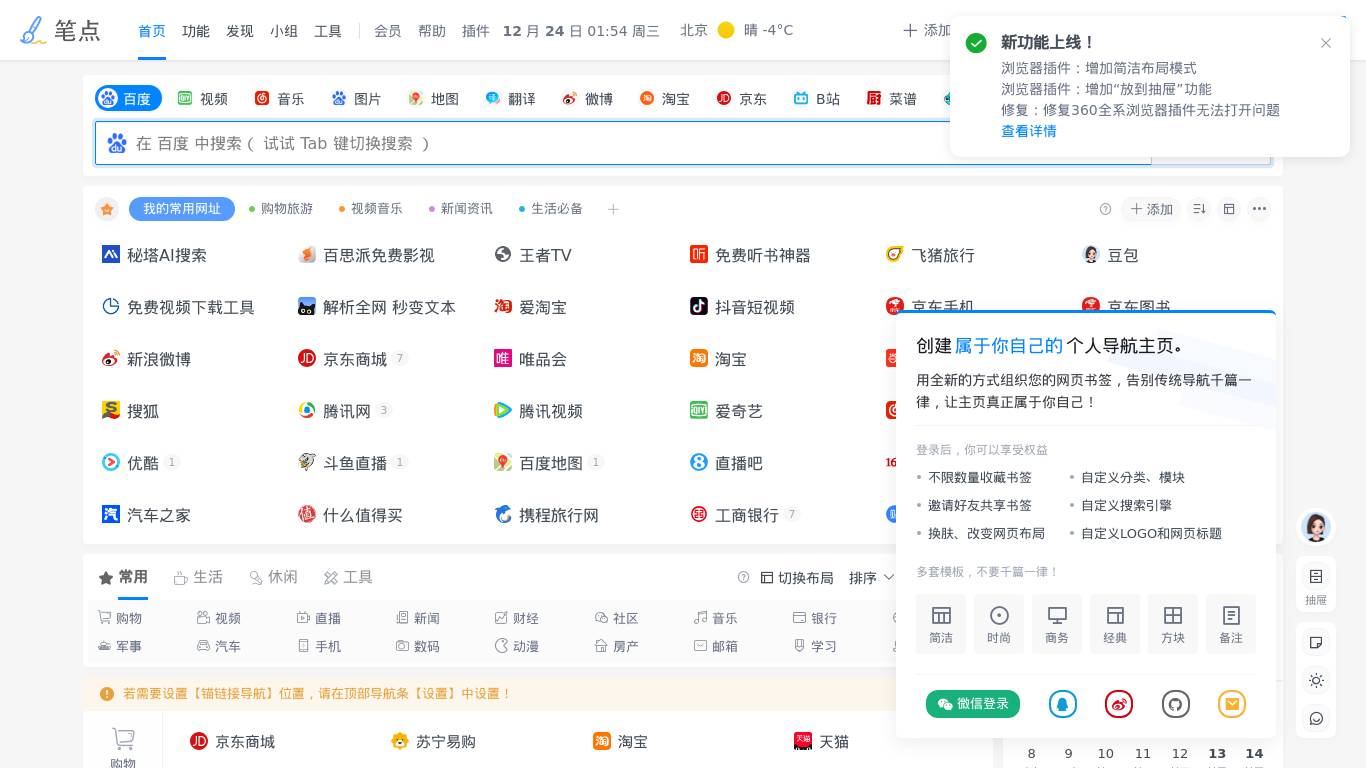Switch to the 视频音乐 category tab

(375, 209)
